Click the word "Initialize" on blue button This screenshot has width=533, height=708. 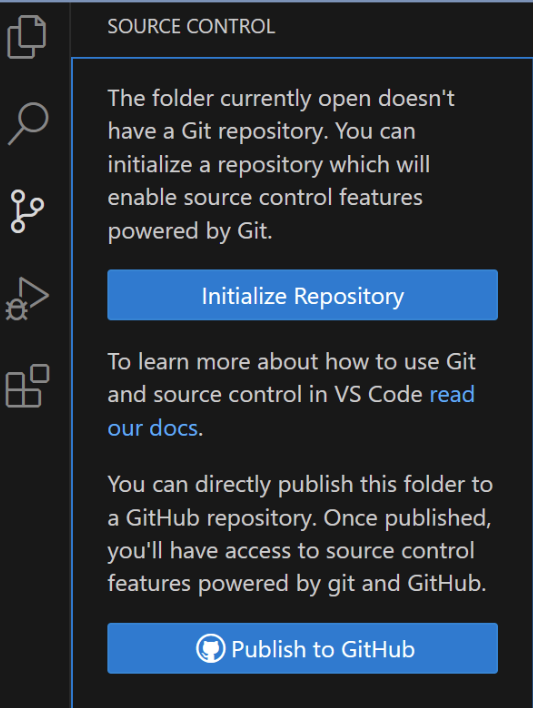[244, 296]
